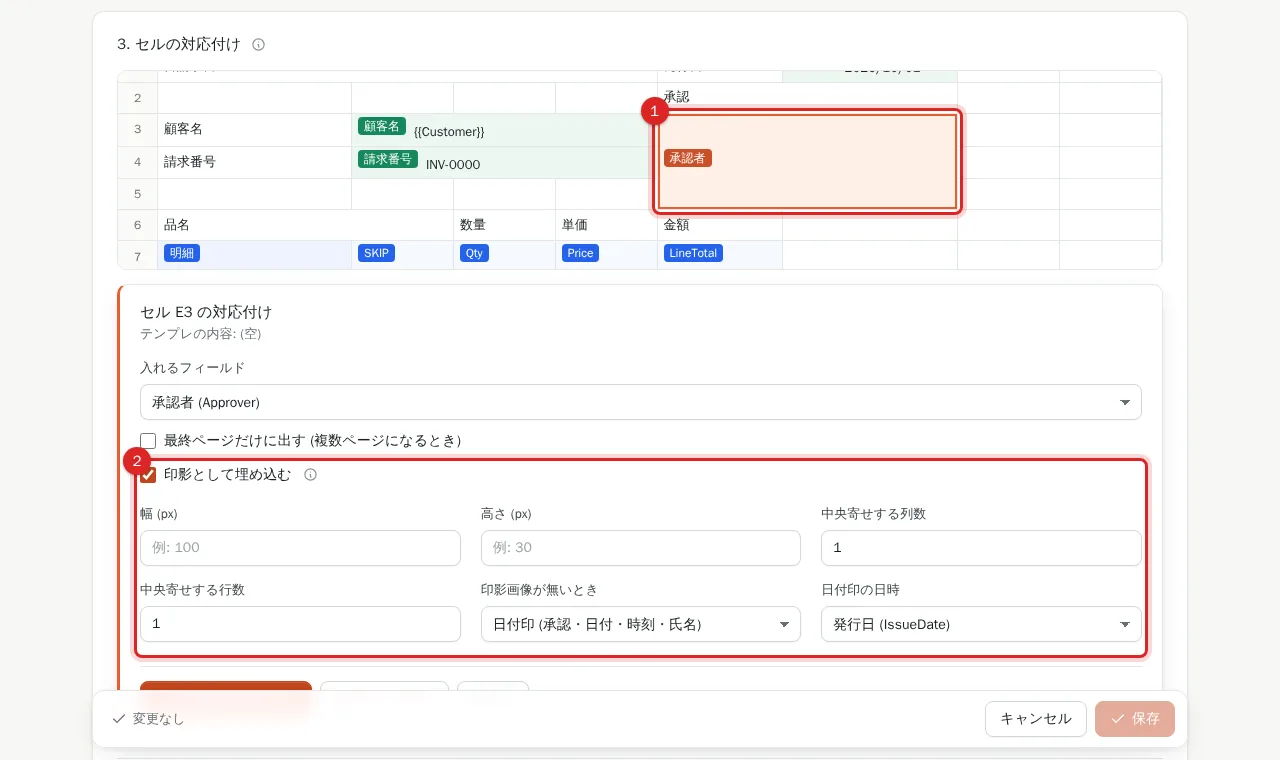The width and height of the screenshot is (1280, 760).
Task: Click the 顧客名 label cell in row 3
Action: [x=255, y=130]
